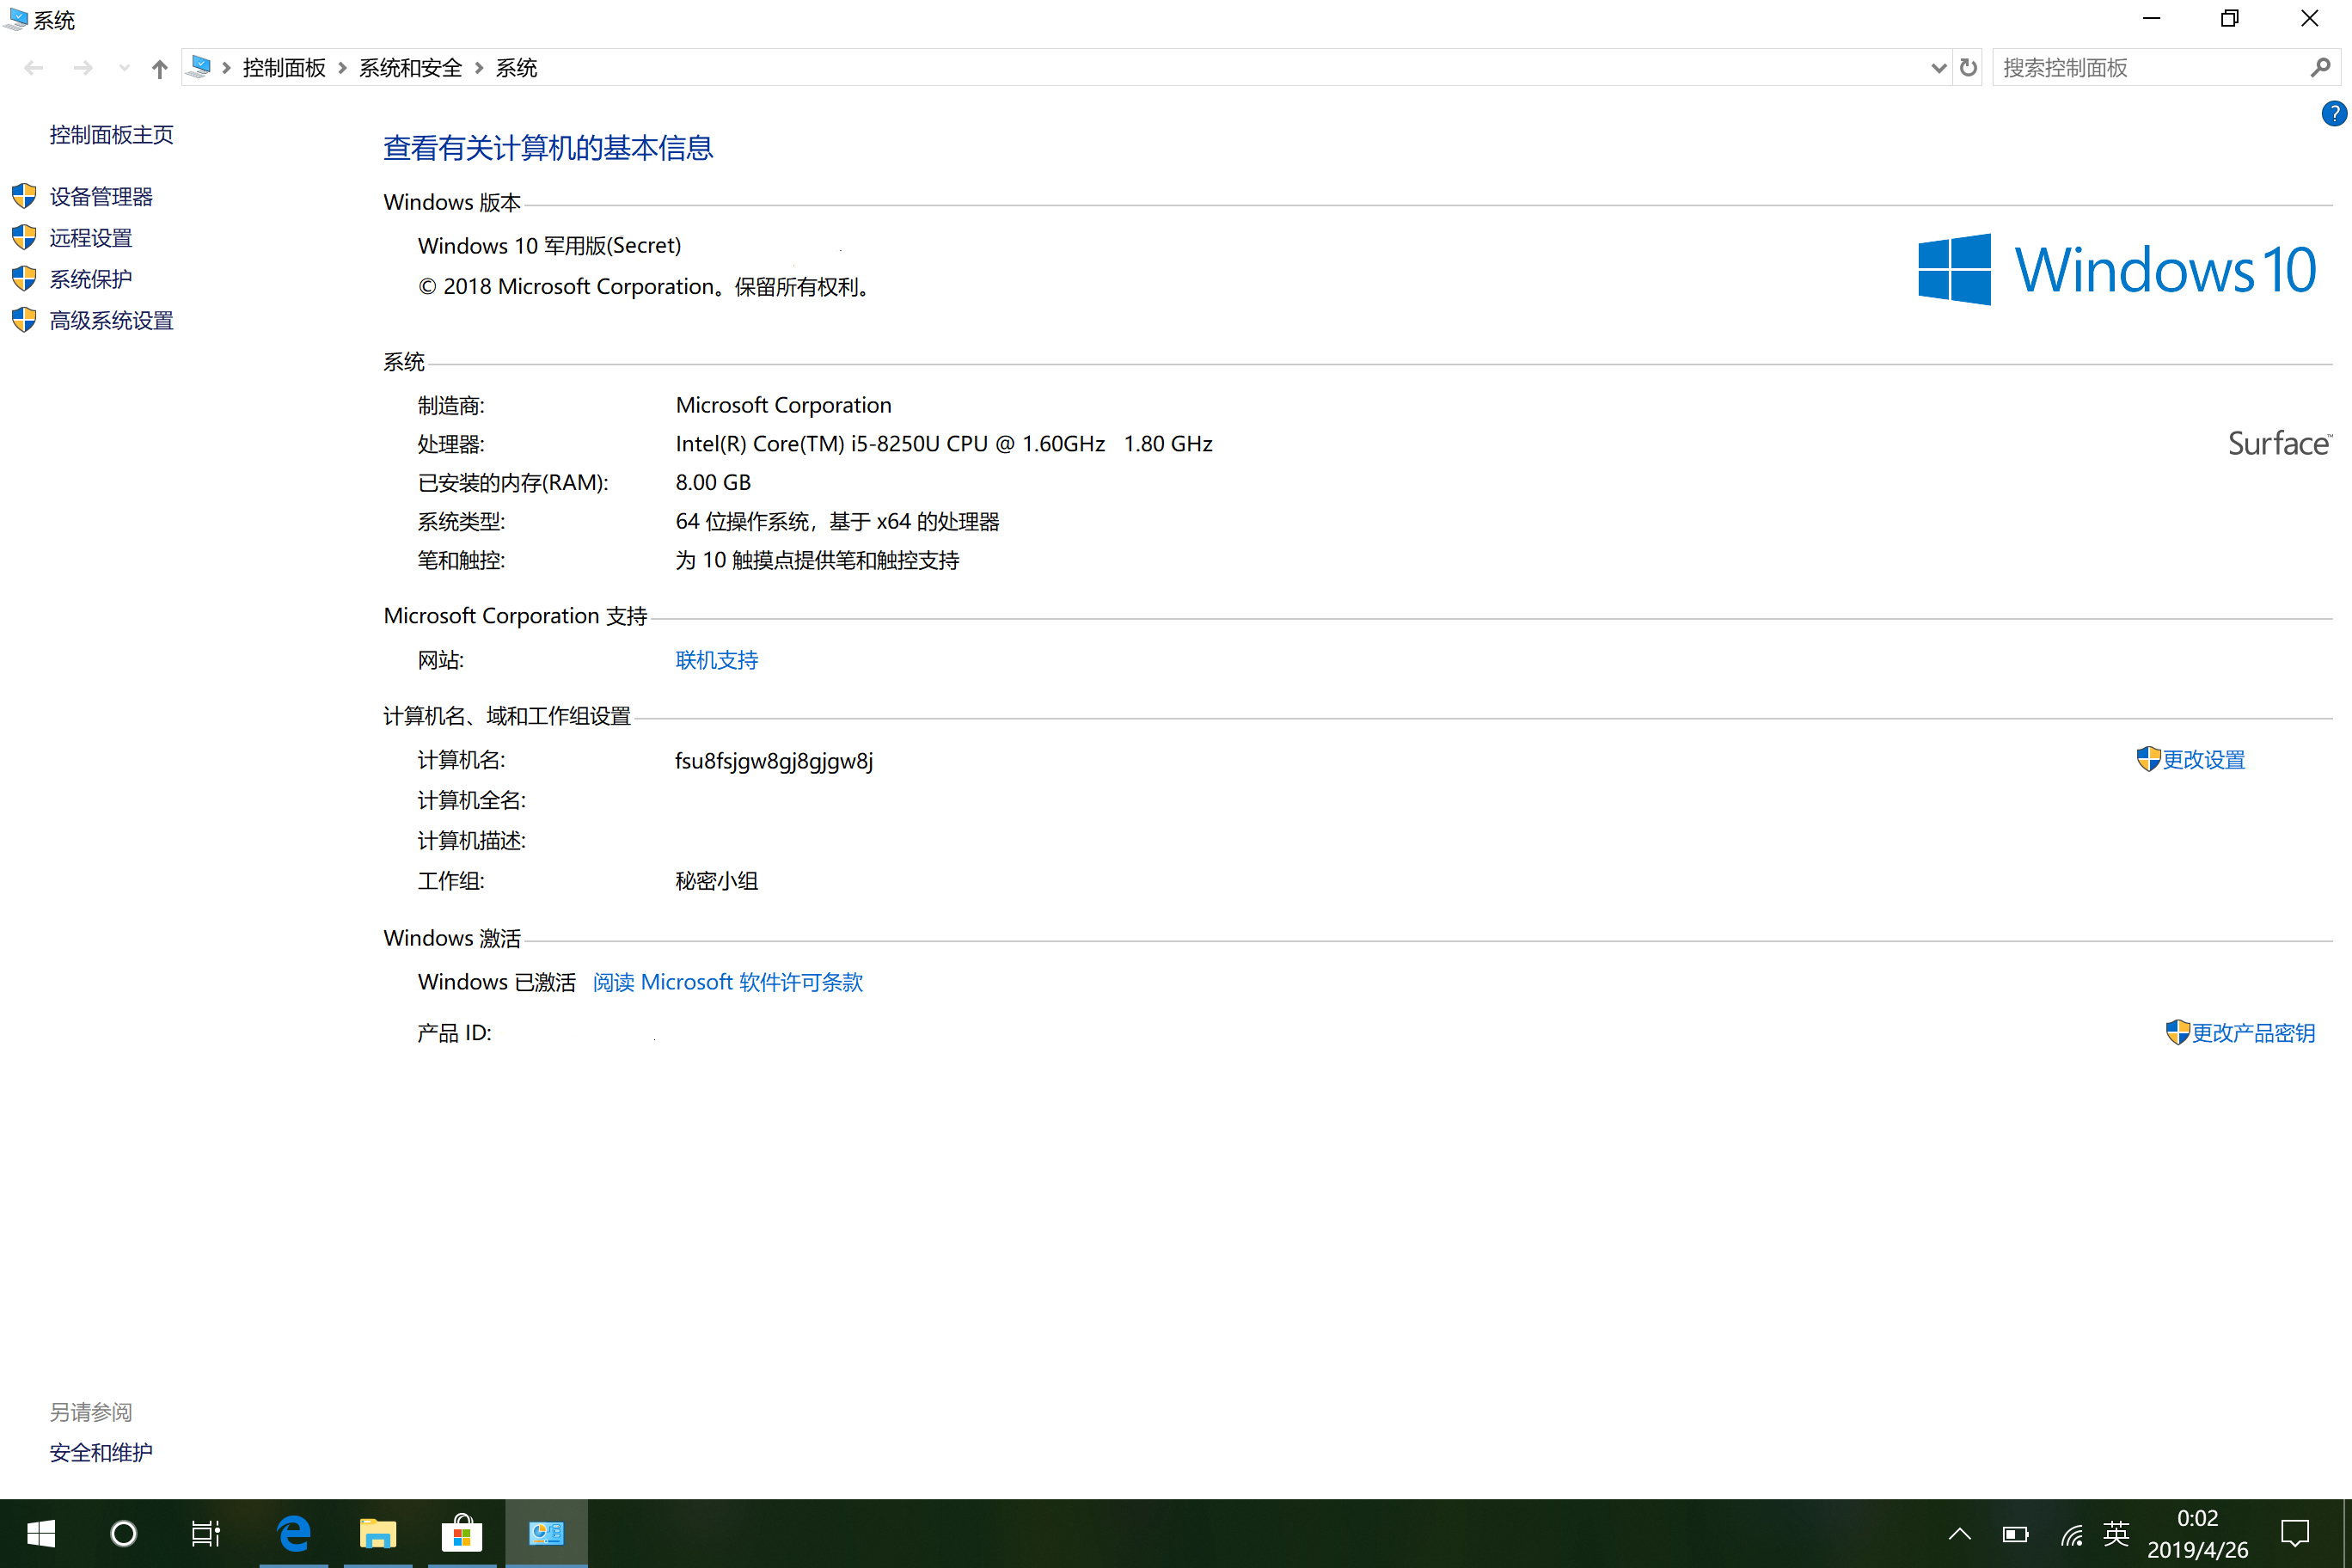The width and height of the screenshot is (2352, 1568).
Task: Open File Explorer from taskbar
Action: pyautogui.click(x=377, y=1533)
